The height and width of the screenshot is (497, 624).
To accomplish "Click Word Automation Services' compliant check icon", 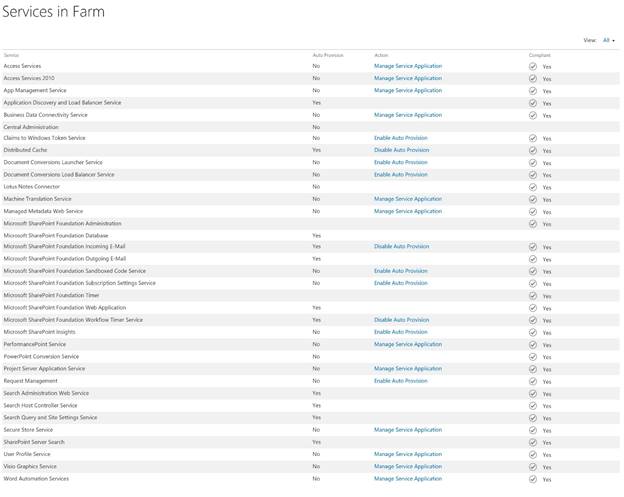I will [533, 479].
